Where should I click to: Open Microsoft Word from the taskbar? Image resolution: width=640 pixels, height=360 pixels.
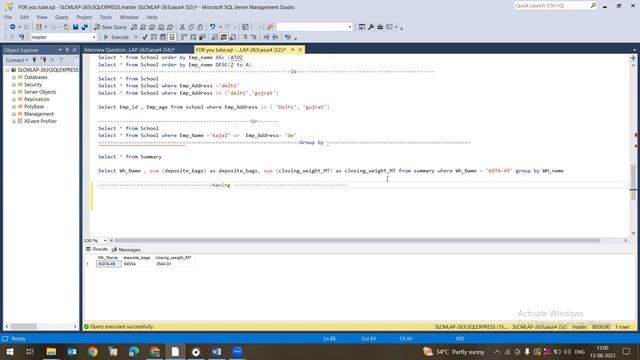(x=217, y=352)
